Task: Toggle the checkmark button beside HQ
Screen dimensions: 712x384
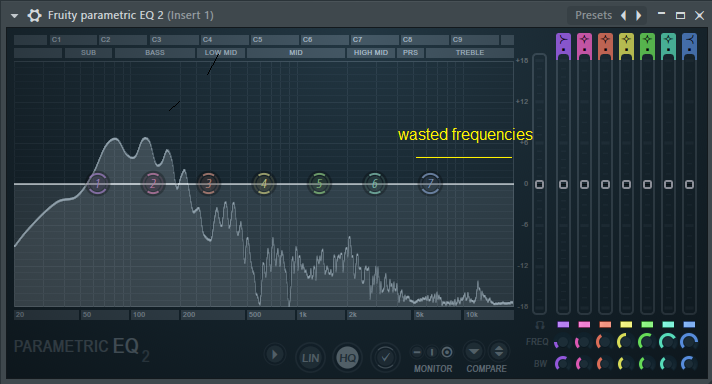Action: (385, 358)
